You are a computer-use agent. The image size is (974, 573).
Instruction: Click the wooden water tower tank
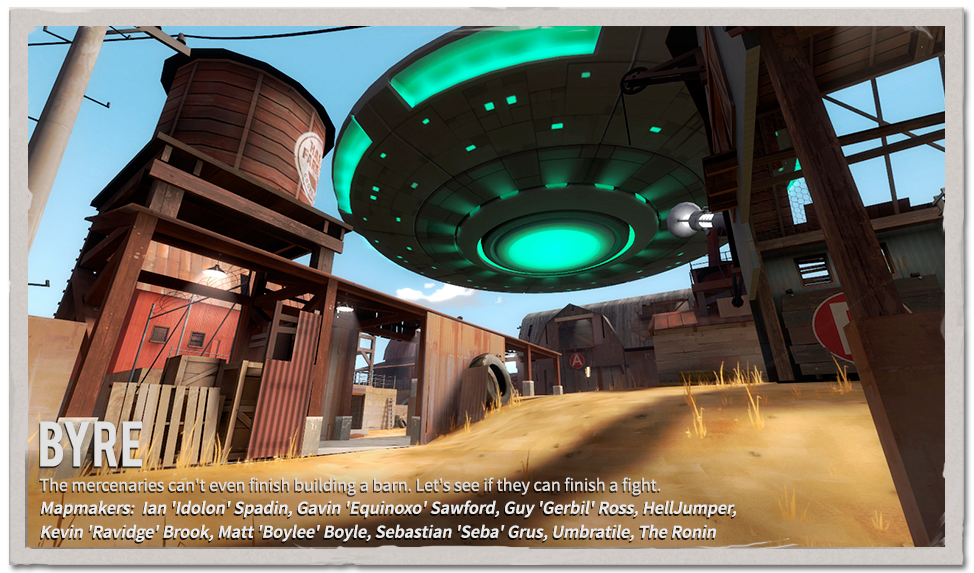pos(240,110)
